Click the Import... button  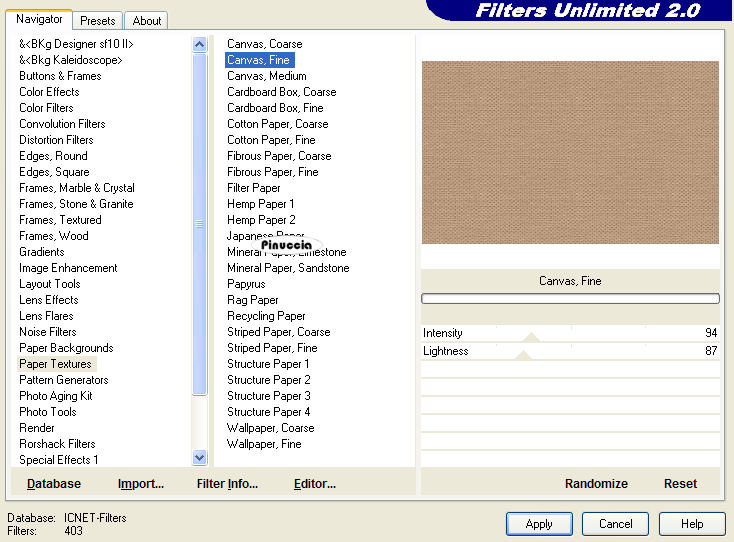coord(141,483)
